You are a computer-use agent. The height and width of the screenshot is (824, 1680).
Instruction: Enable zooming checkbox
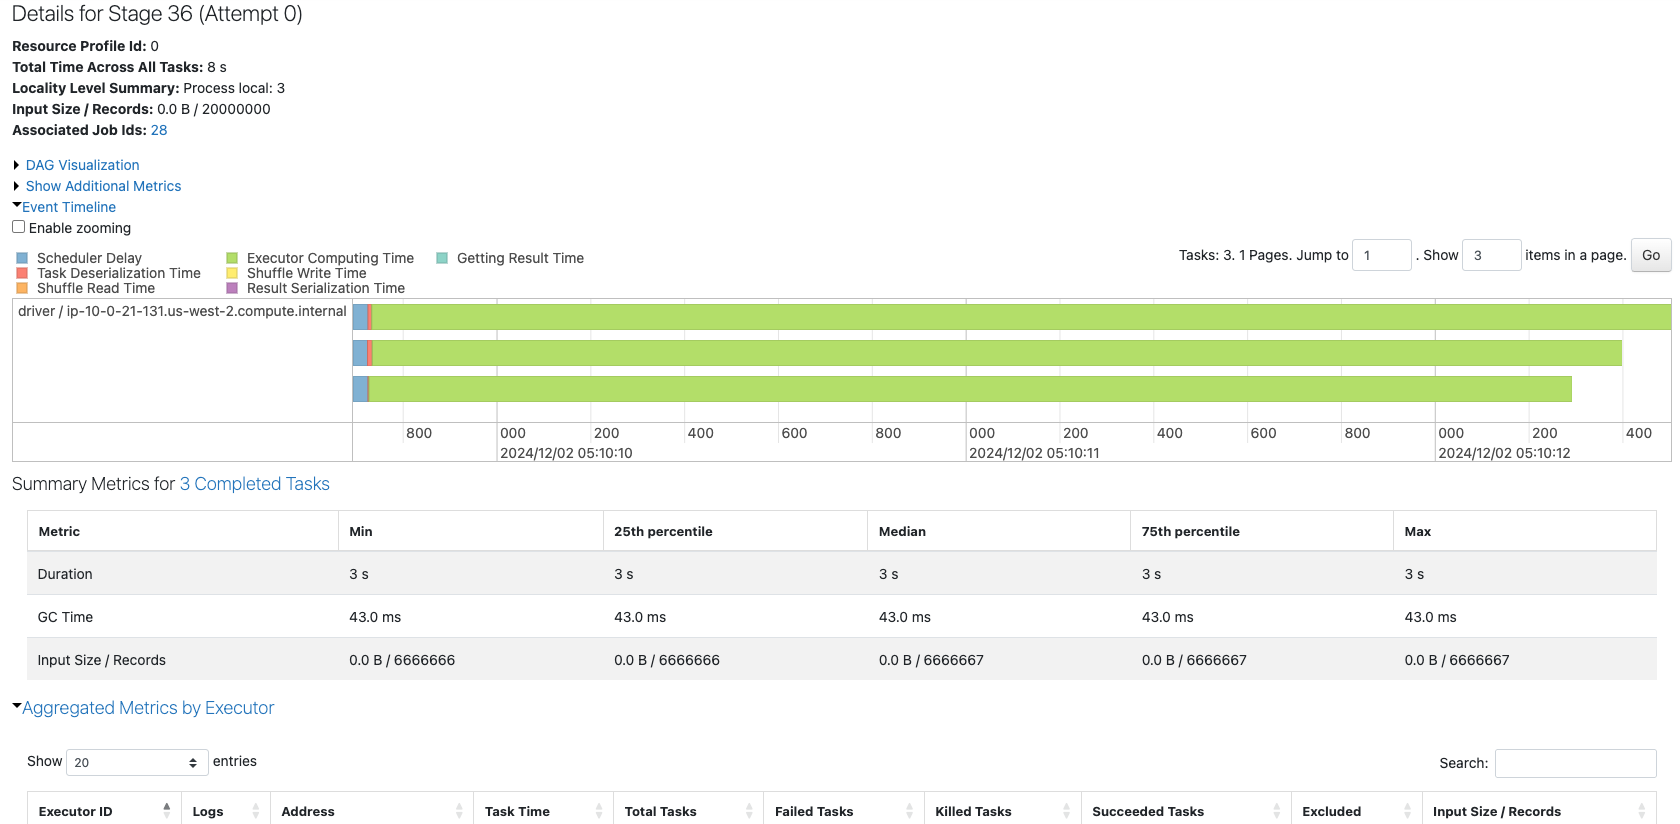18,227
